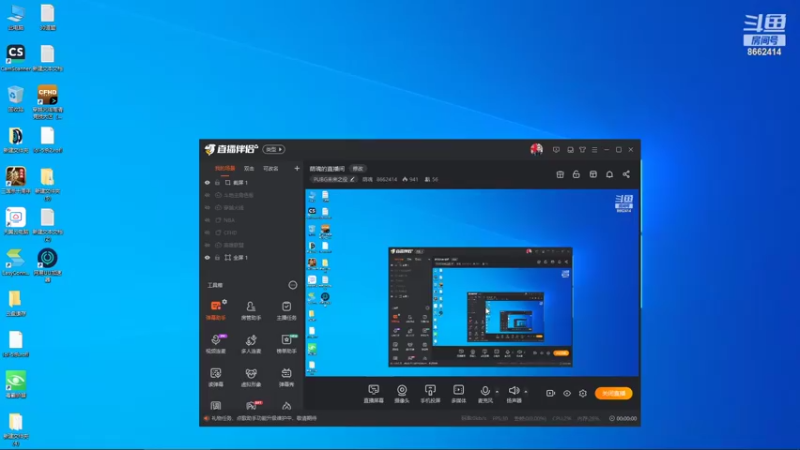Expand microphone options arrow
Viewport: 800px width, 450px height.
497,392
